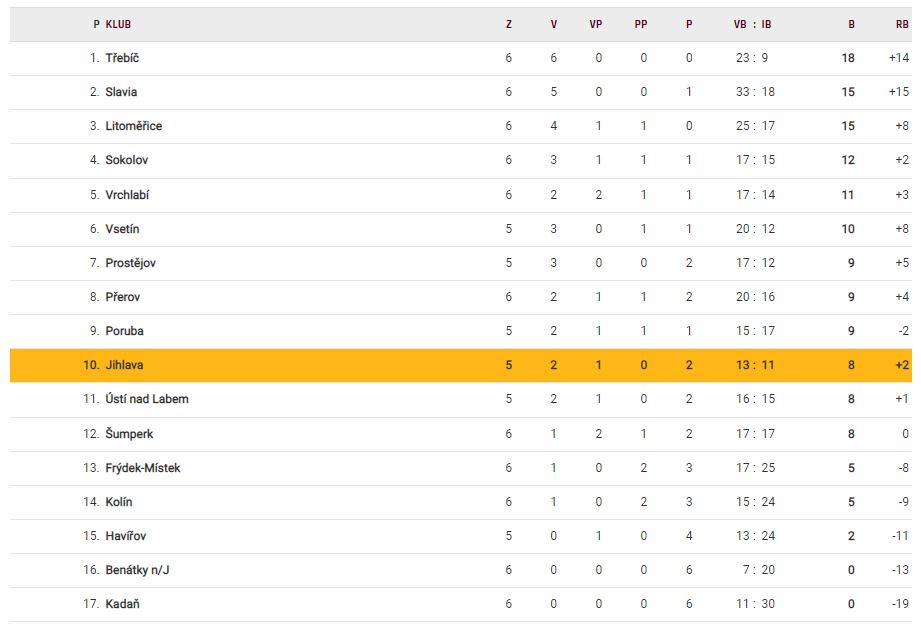This screenshot has height=624, width=921.
Task: Select the Havířov team name
Action: (125, 536)
